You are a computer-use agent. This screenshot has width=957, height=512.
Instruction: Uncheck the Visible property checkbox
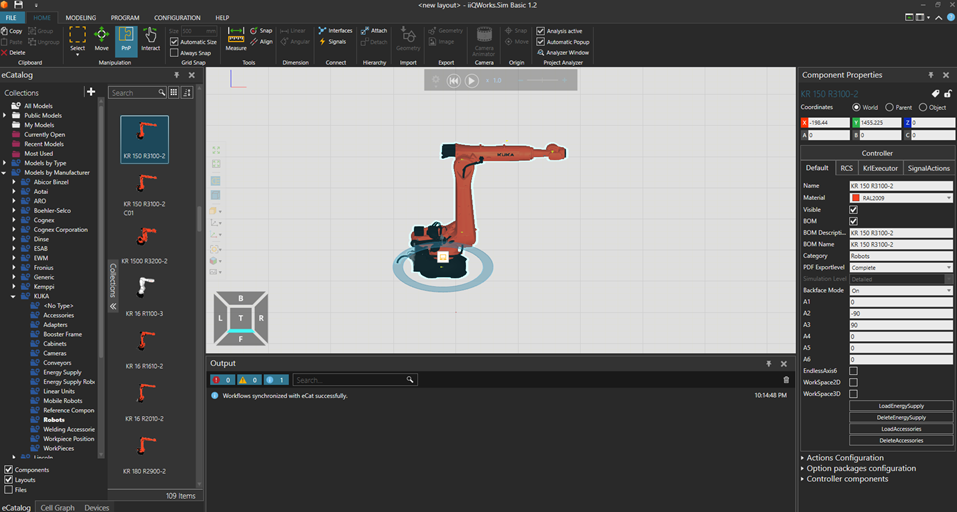(x=853, y=209)
